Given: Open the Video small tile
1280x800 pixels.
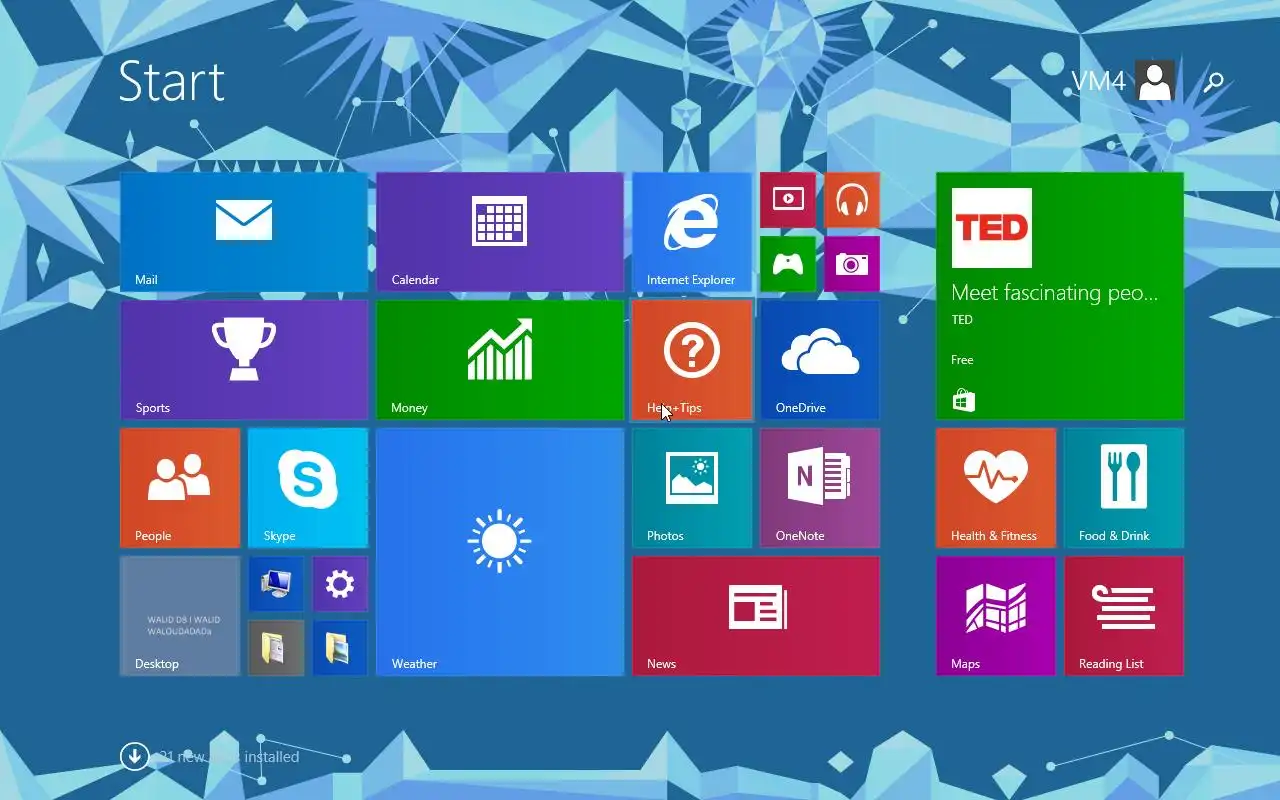Looking at the screenshot, I should (788, 200).
